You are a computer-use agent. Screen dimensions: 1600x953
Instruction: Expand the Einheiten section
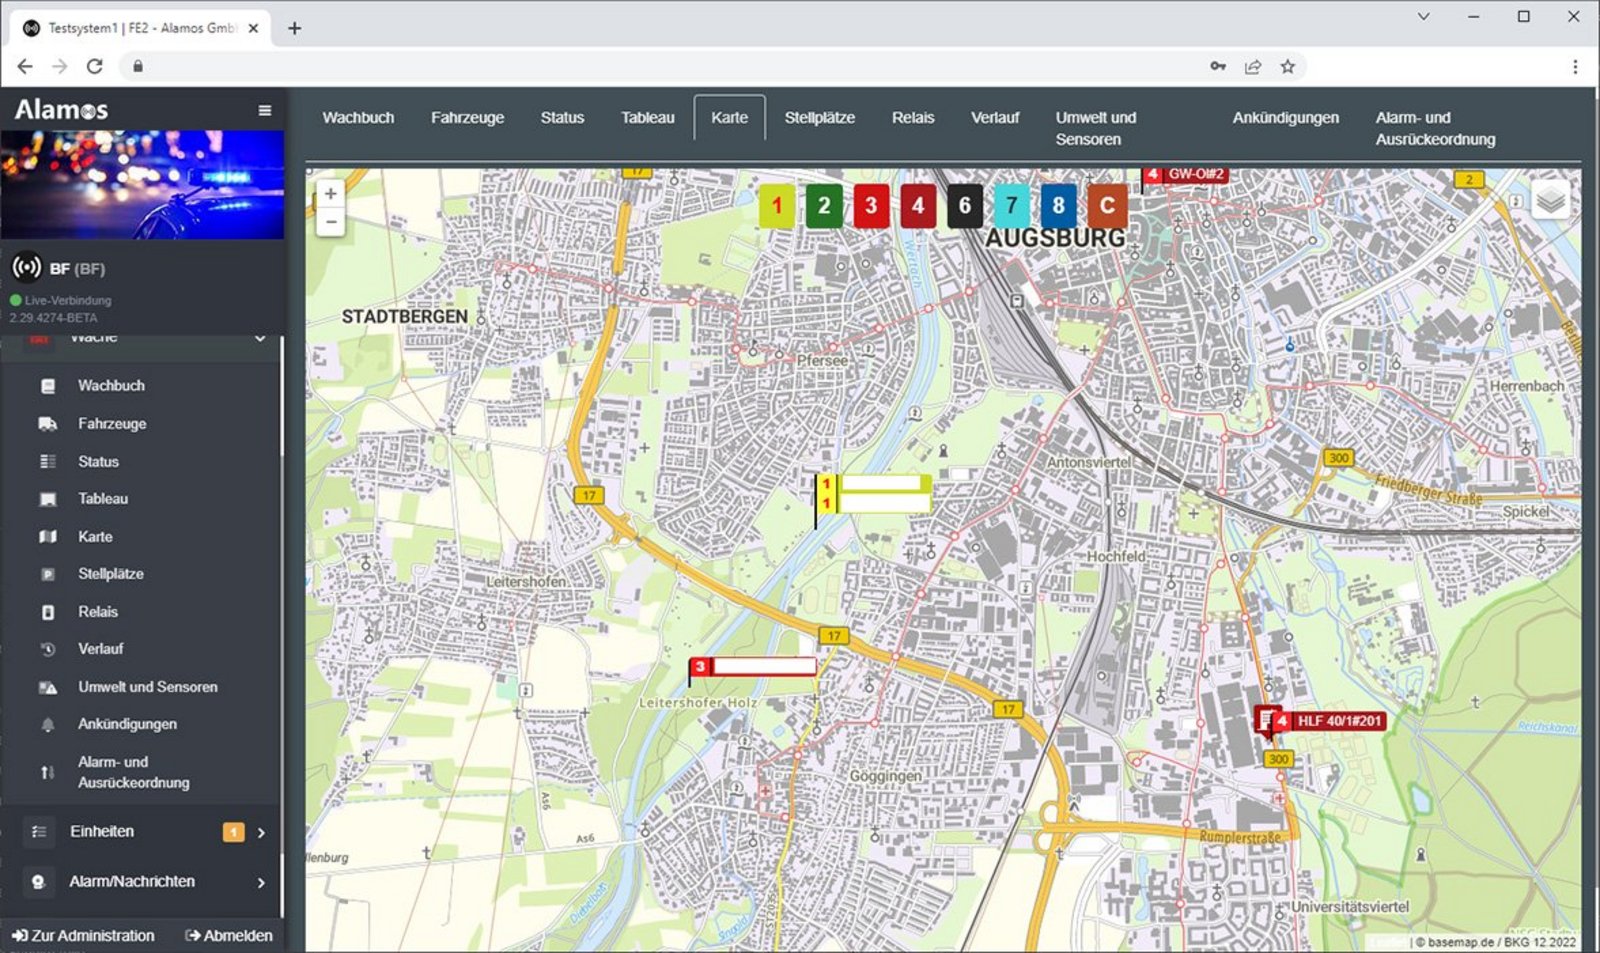tap(261, 833)
